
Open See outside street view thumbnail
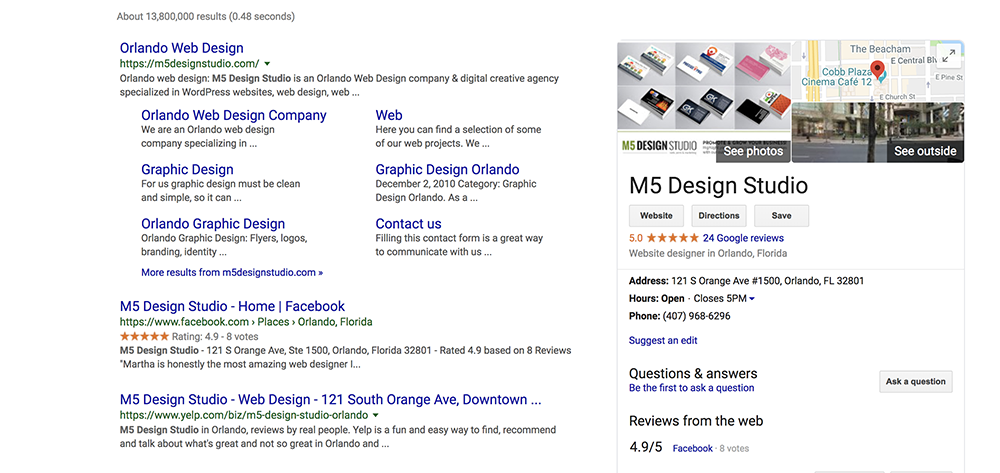pyautogui.click(x=878, y=133)
